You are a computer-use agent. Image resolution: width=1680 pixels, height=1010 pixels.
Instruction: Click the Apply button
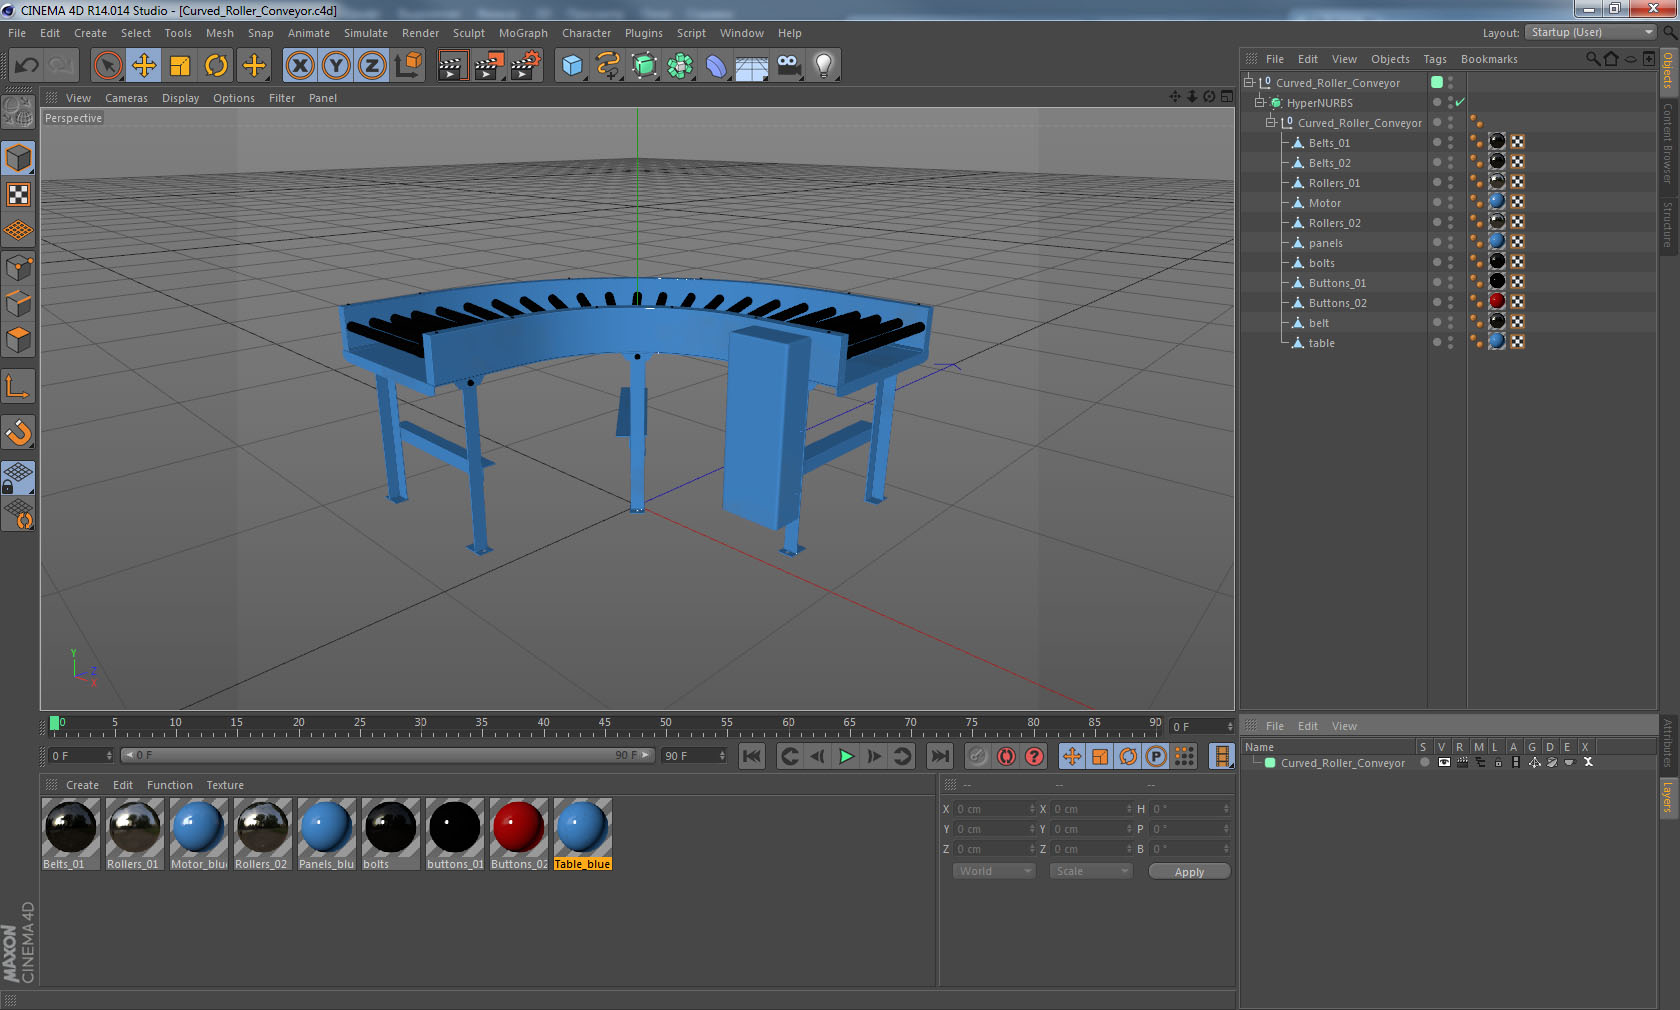point(1189,872)
